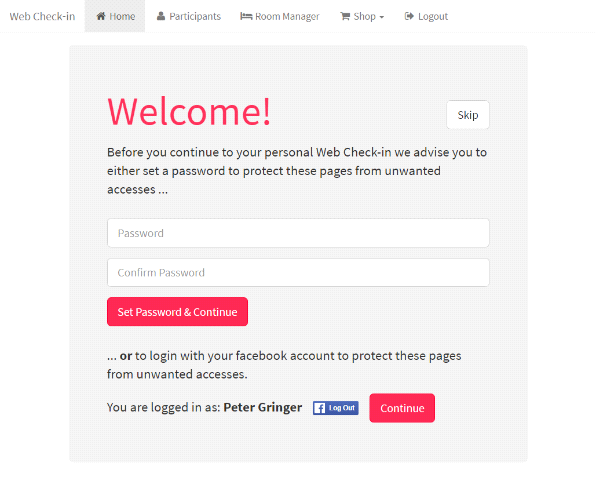Click the Home house icon
The height and width of the screenshot is (481, 596).
101,16
